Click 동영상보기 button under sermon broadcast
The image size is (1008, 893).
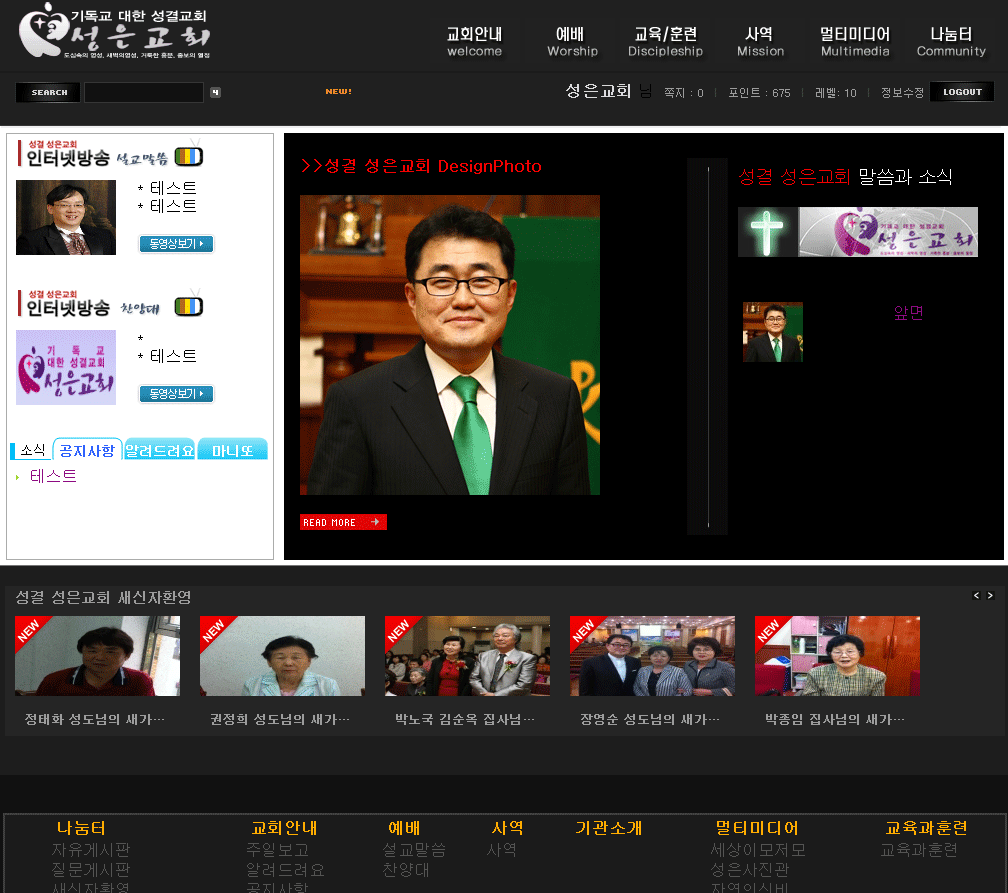pos(176,243)
